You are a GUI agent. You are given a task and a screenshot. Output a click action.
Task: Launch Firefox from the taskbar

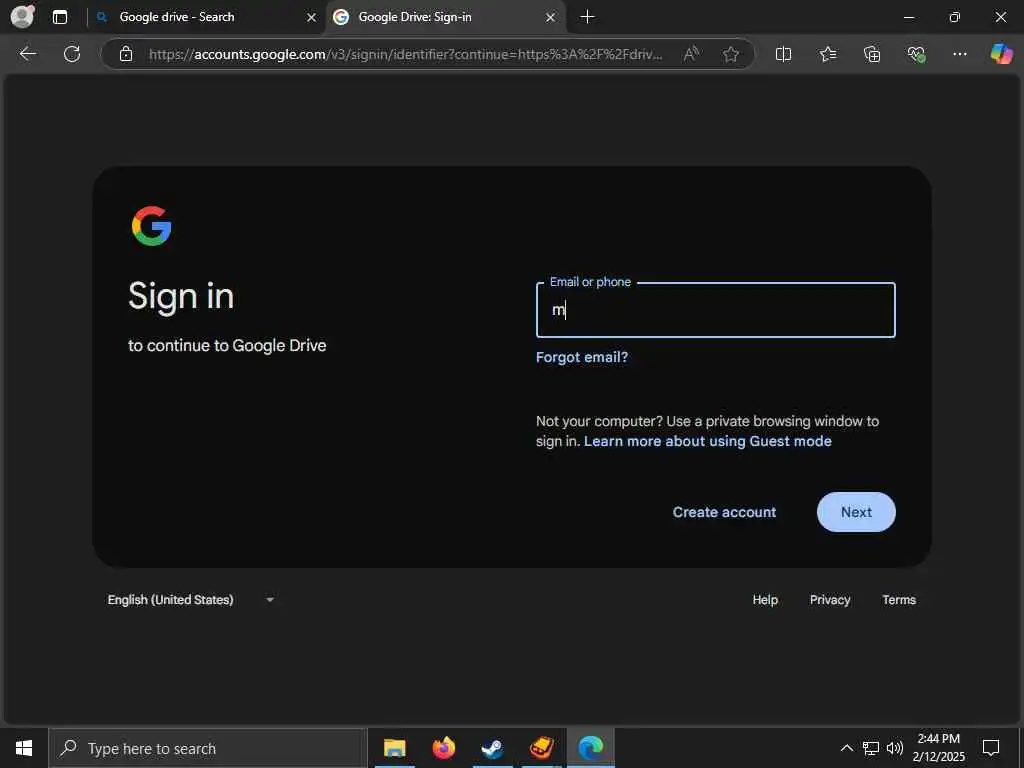tap(444, 748)
